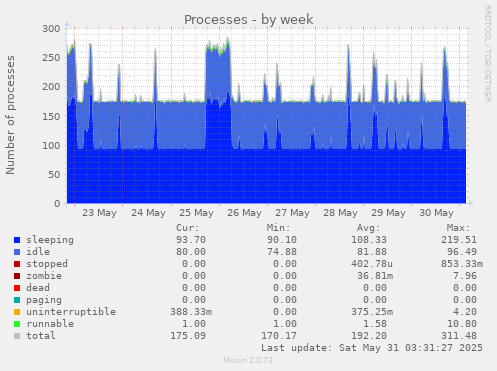Click the '300' y-axis tick label
Screen dimensions: 497x371
51,29
